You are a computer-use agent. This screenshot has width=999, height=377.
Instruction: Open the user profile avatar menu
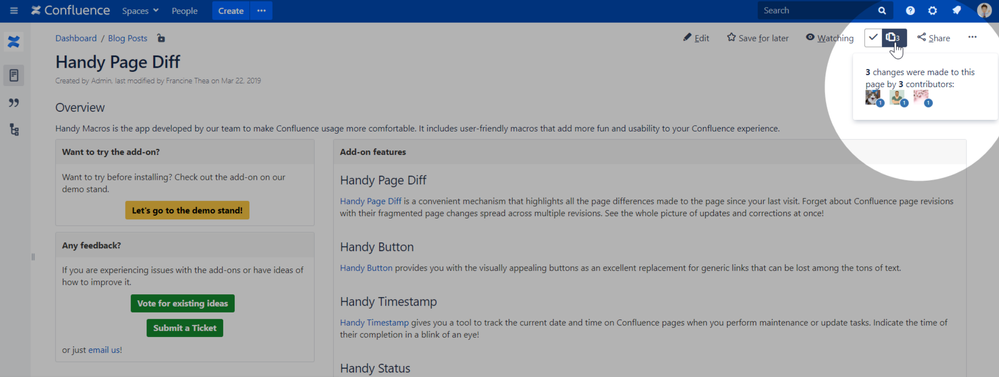[984, 11]
